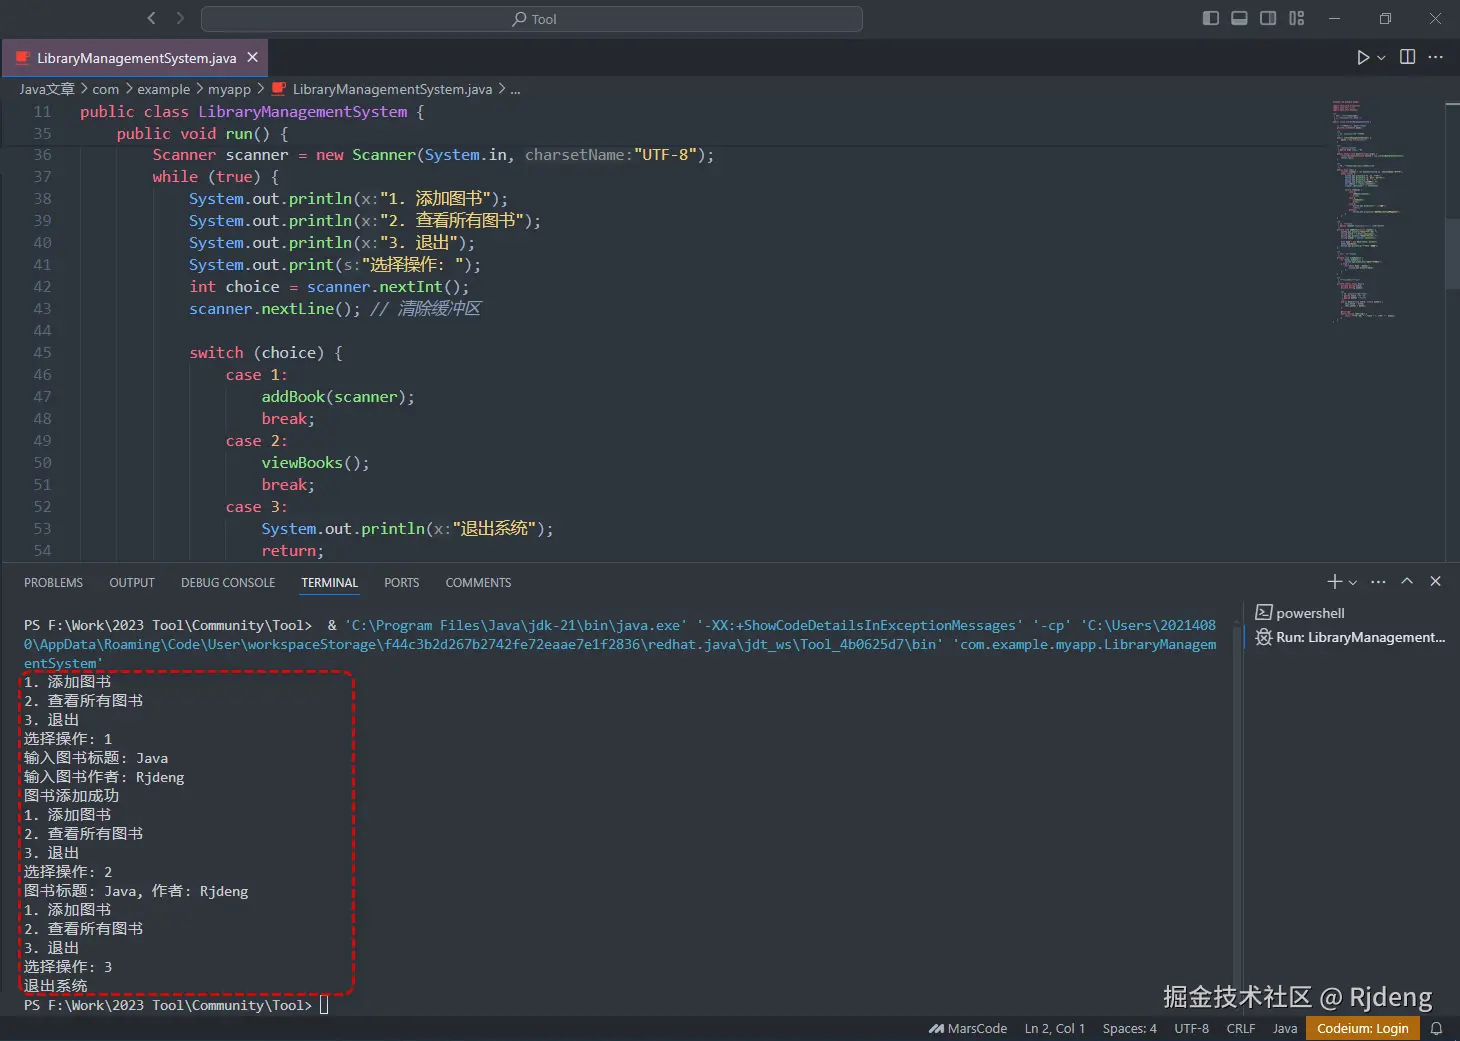Click Ln 2, Col 1 cursor position
1460x1041 pixels.
tap(1054, 1028)
